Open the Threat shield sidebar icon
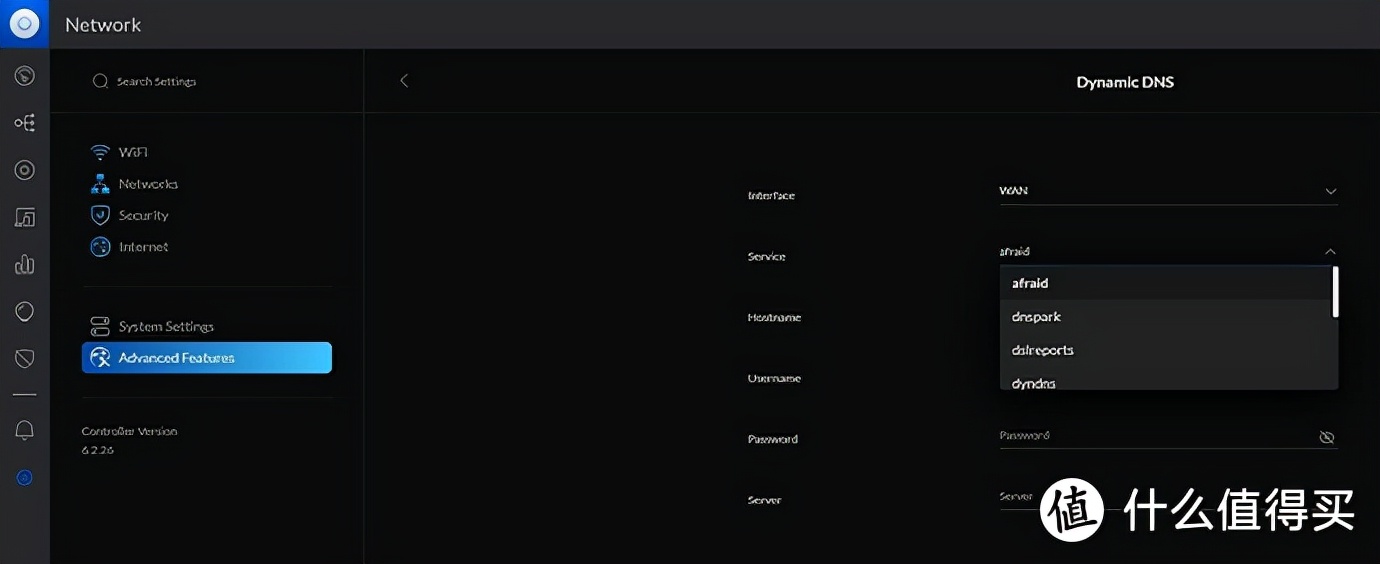The width and height of the screenshot is (1380, 564). [25, 358]
